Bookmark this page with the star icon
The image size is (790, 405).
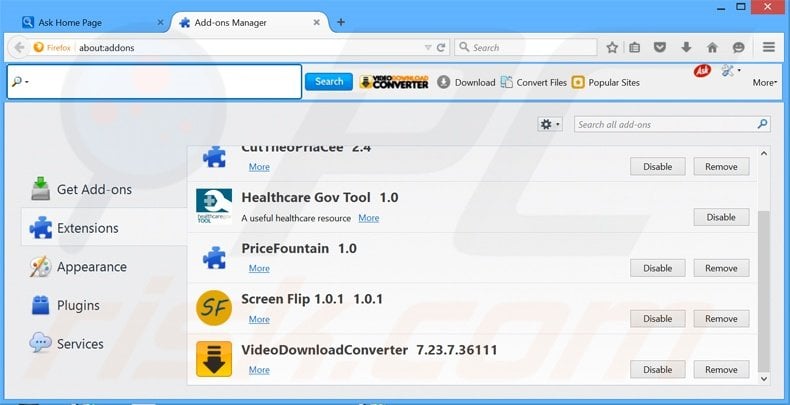[612, 47]
